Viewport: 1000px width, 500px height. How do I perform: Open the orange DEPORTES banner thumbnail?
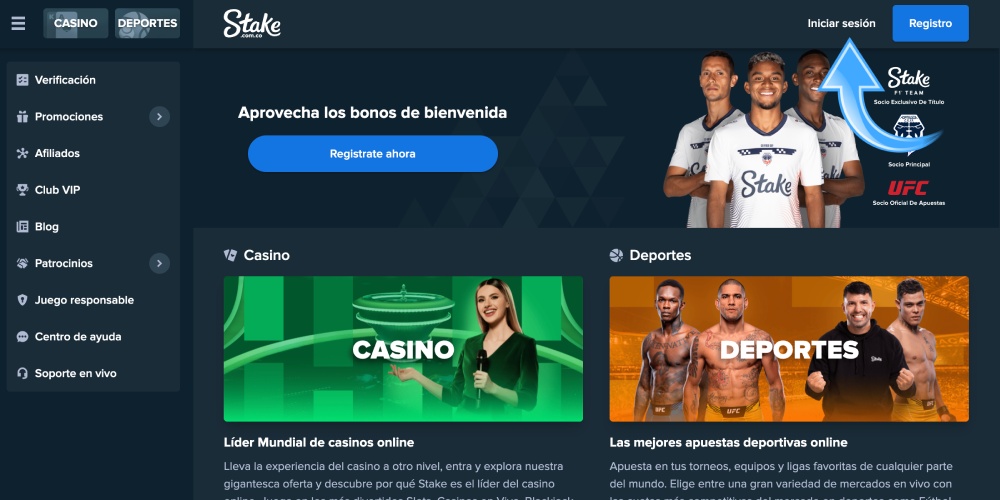(789, 349)
